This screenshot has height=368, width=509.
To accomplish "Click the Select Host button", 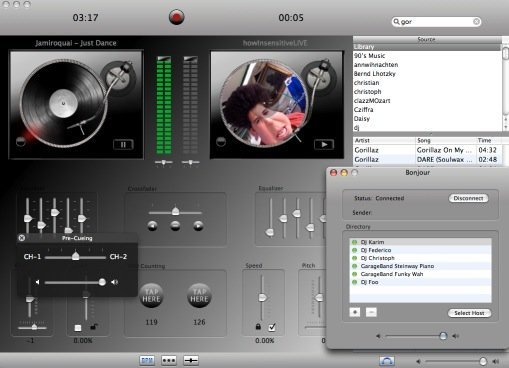I will click(469, 313).
